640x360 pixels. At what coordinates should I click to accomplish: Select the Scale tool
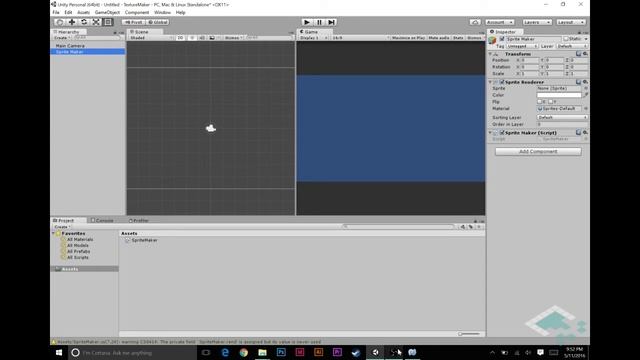point(96,22)
